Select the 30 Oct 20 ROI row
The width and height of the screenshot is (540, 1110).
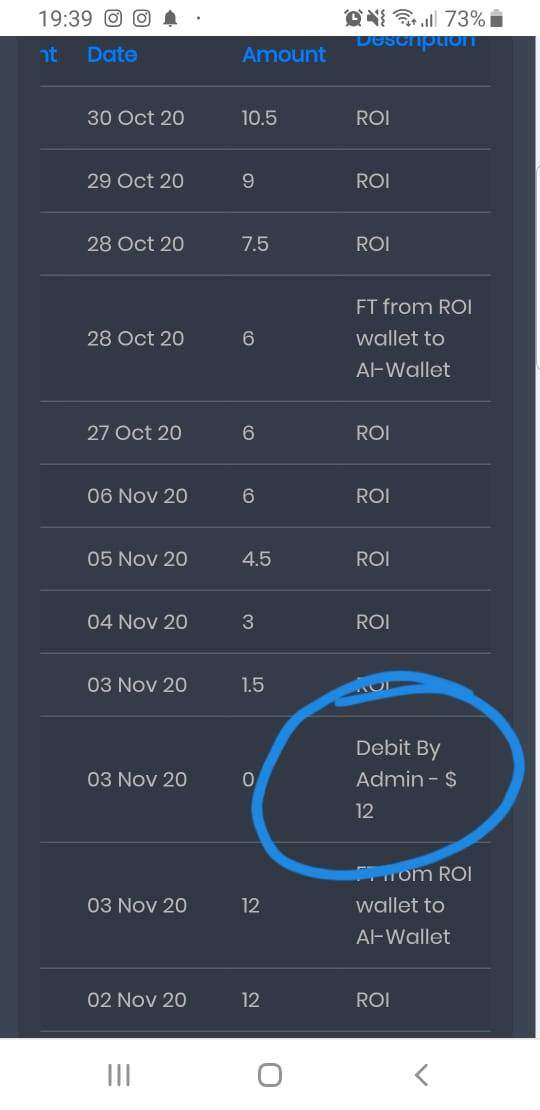click(x=265, y=118)
